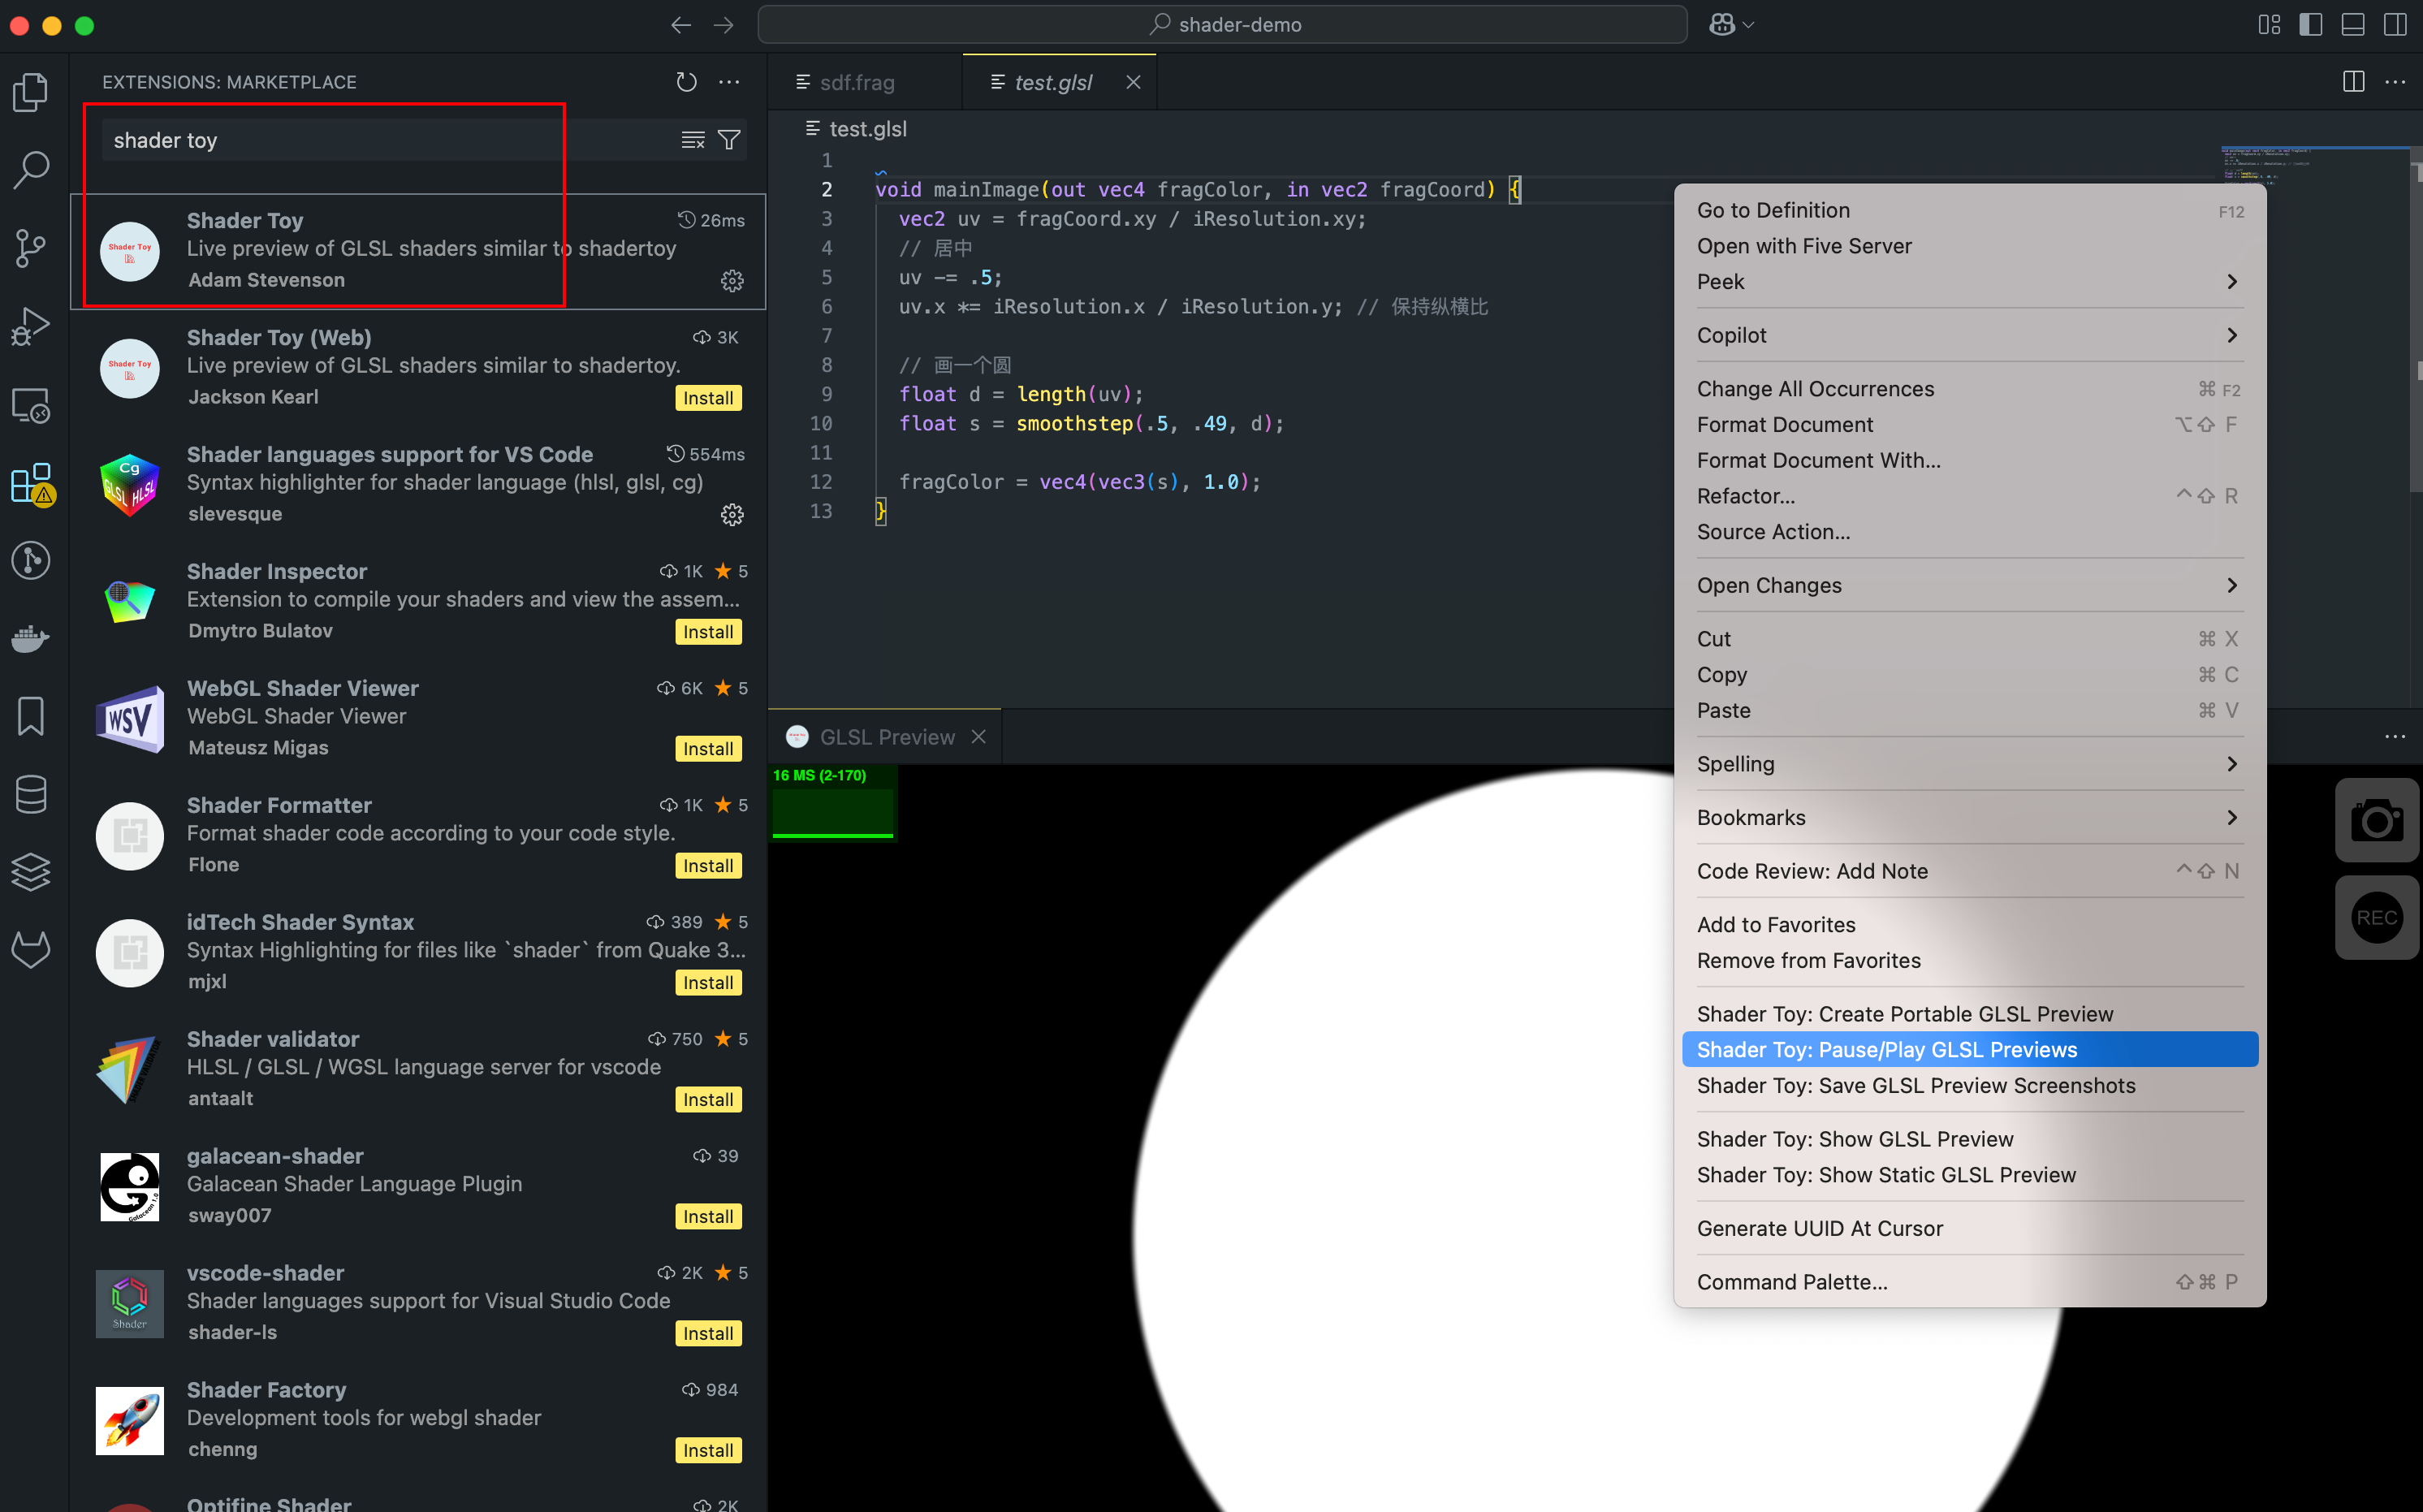The width and height of the screenshot is (2423, 1512).
Task: Open editor more actions ellipsis
Action: coord(2395,82)
